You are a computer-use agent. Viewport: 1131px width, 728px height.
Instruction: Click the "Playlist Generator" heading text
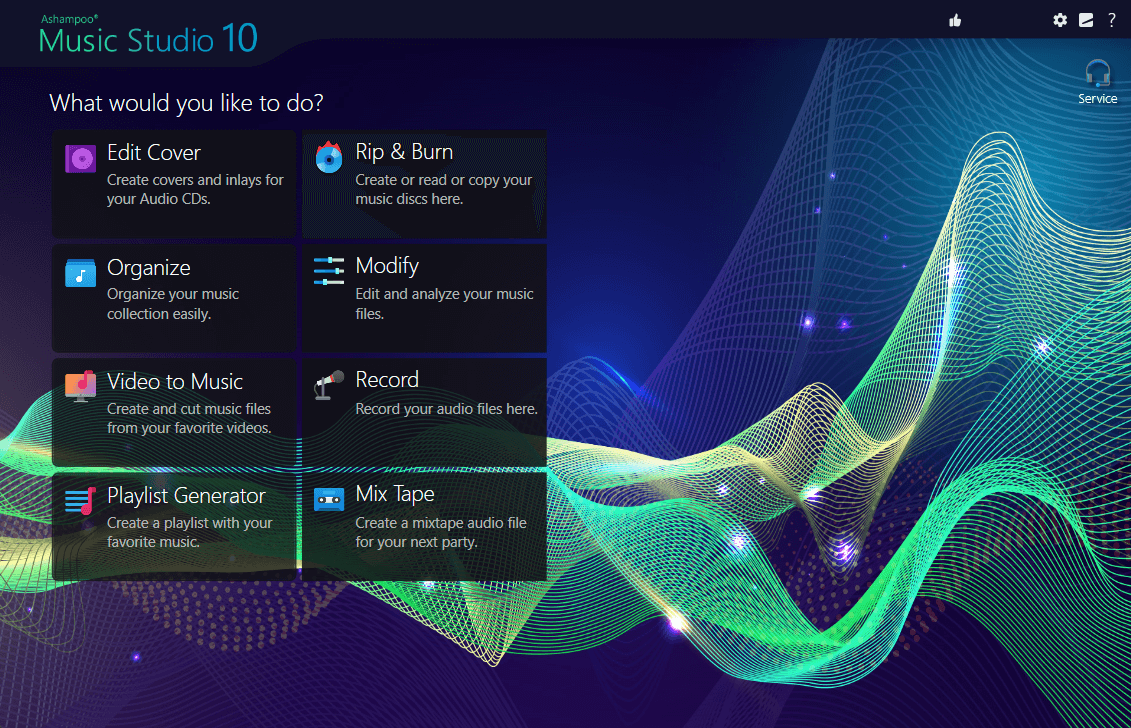pos(186,496)
